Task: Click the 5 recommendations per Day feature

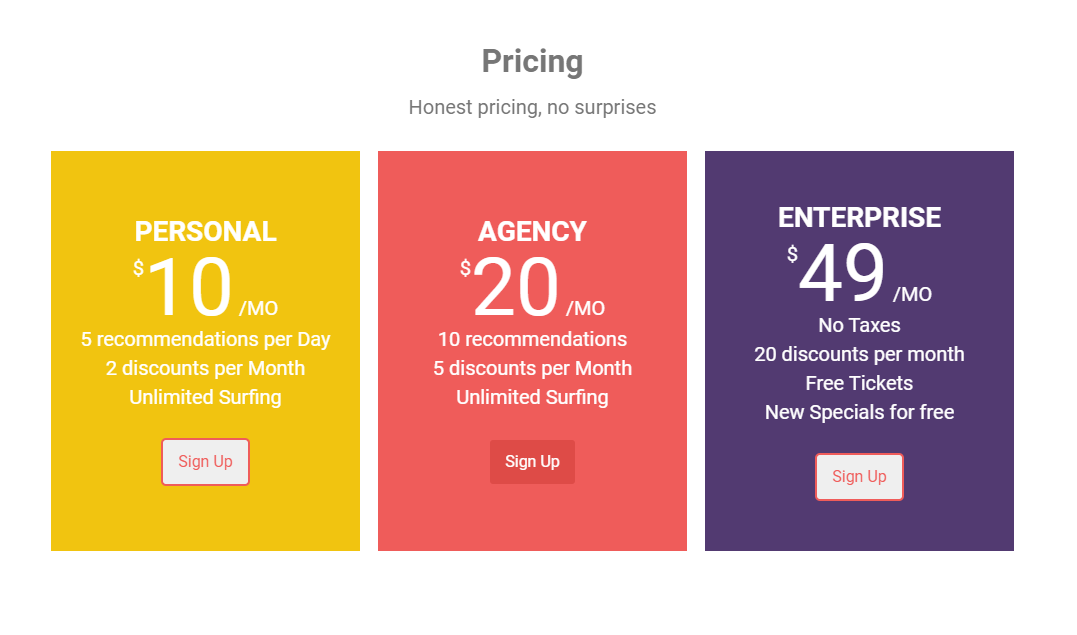Action: click(x=205, y=339)
